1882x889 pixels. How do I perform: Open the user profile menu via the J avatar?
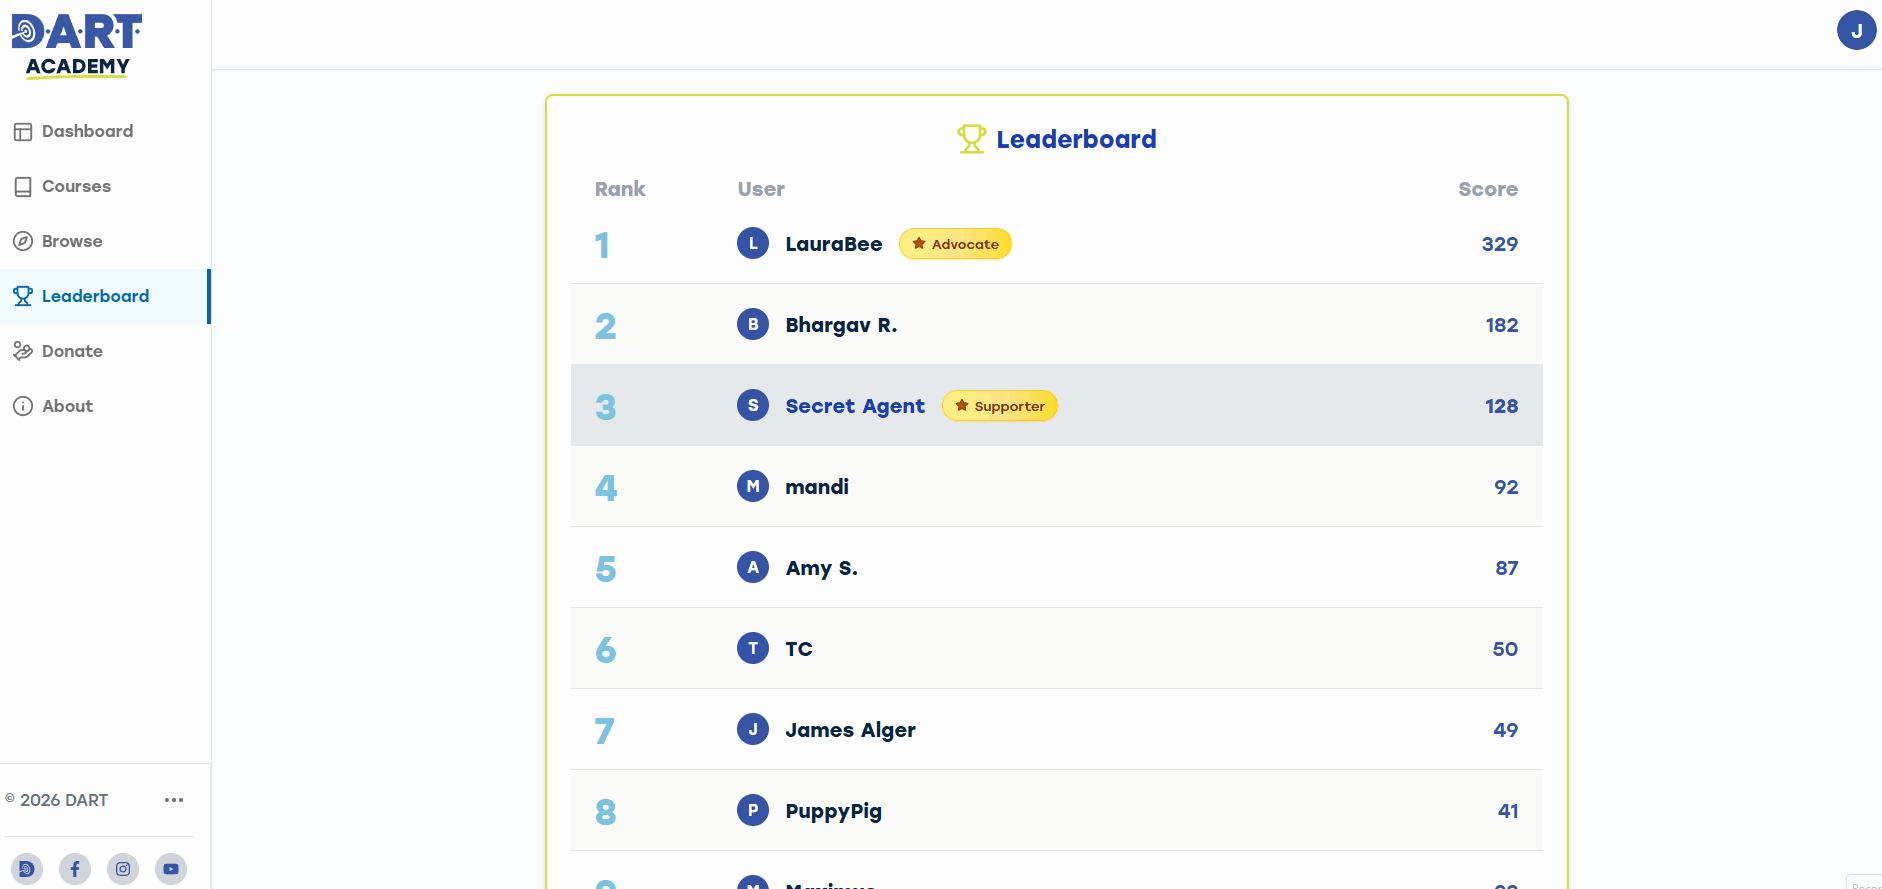[1856, 30]
